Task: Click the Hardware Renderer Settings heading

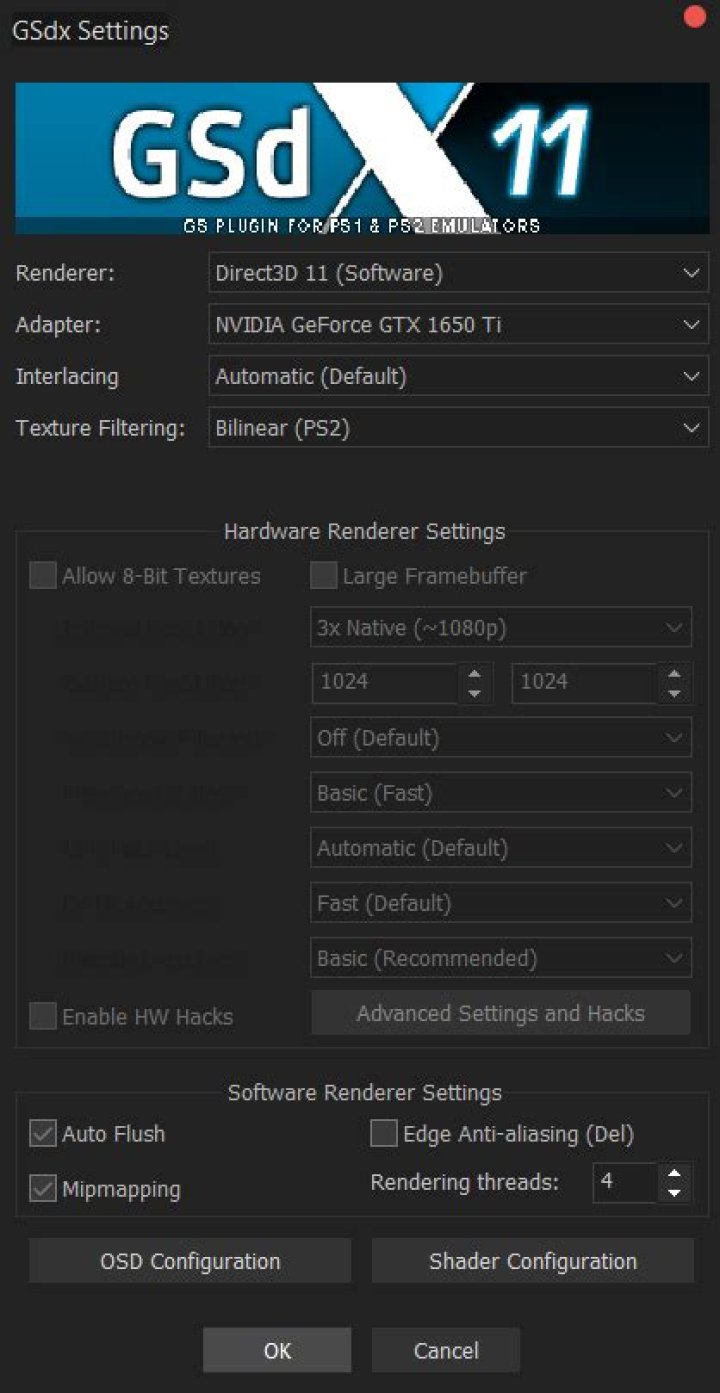Action: click(365, 532)
